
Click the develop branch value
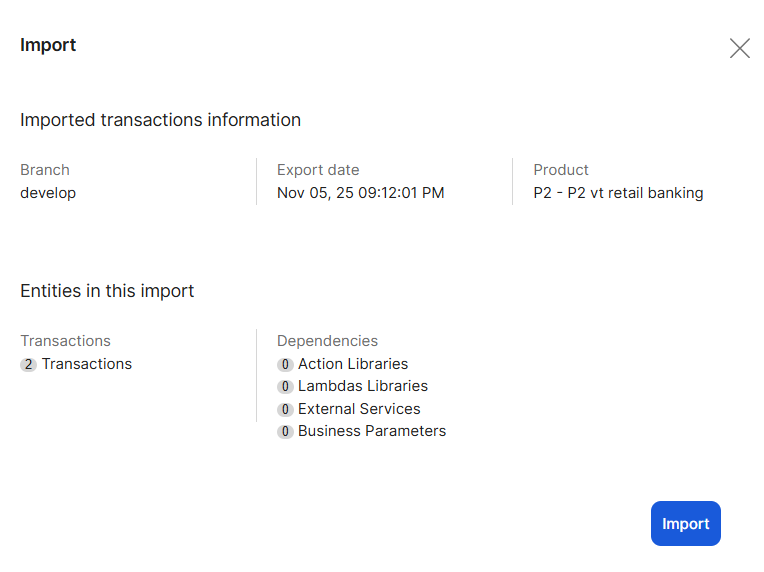point(48,193)
